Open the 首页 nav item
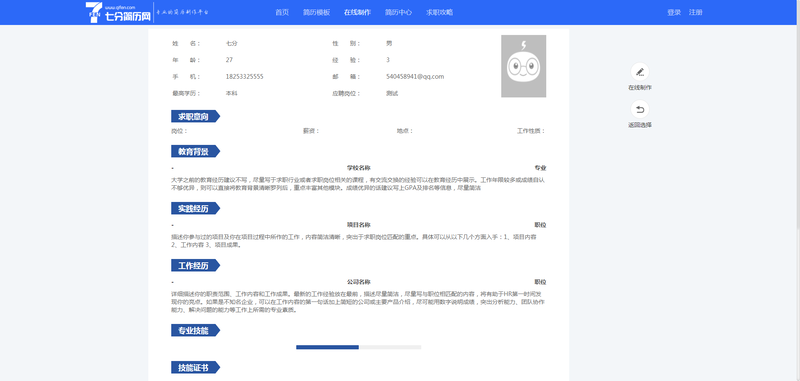The width and height of the screenshot is (800, 381). (282, 12)
